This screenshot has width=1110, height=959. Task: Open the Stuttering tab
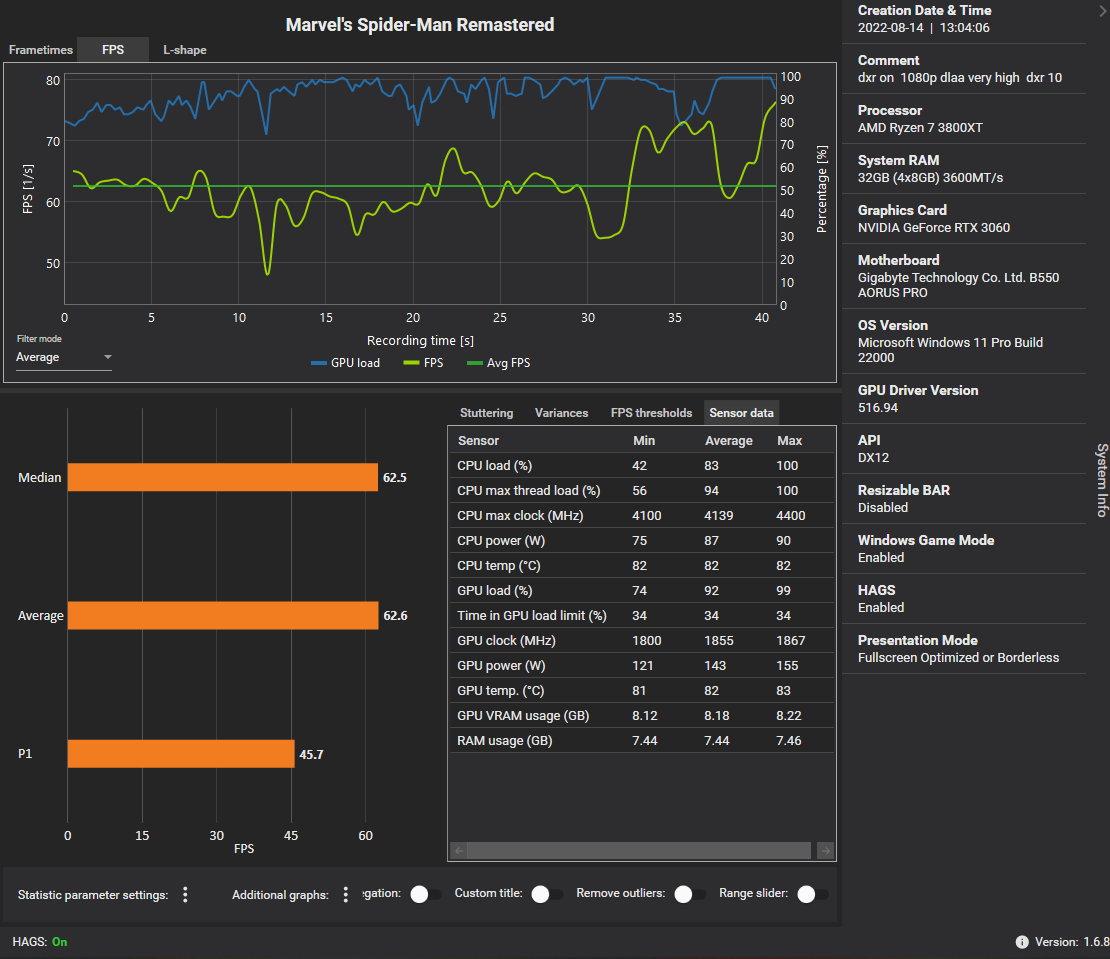tap(486, 413)
